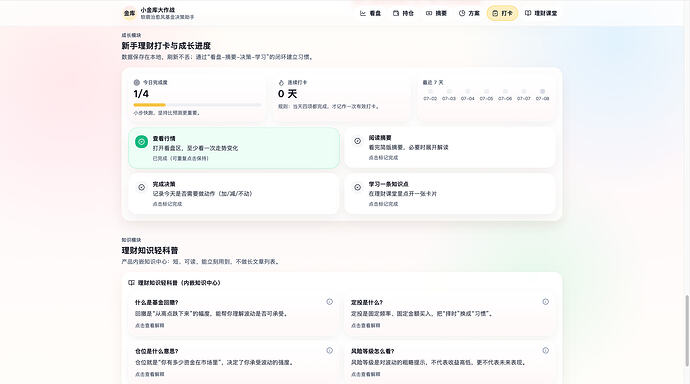Select the highlighted 打卡 nav button
This screenshot has width=690, height=384.
pyautogui.click(x=502, y=13)
